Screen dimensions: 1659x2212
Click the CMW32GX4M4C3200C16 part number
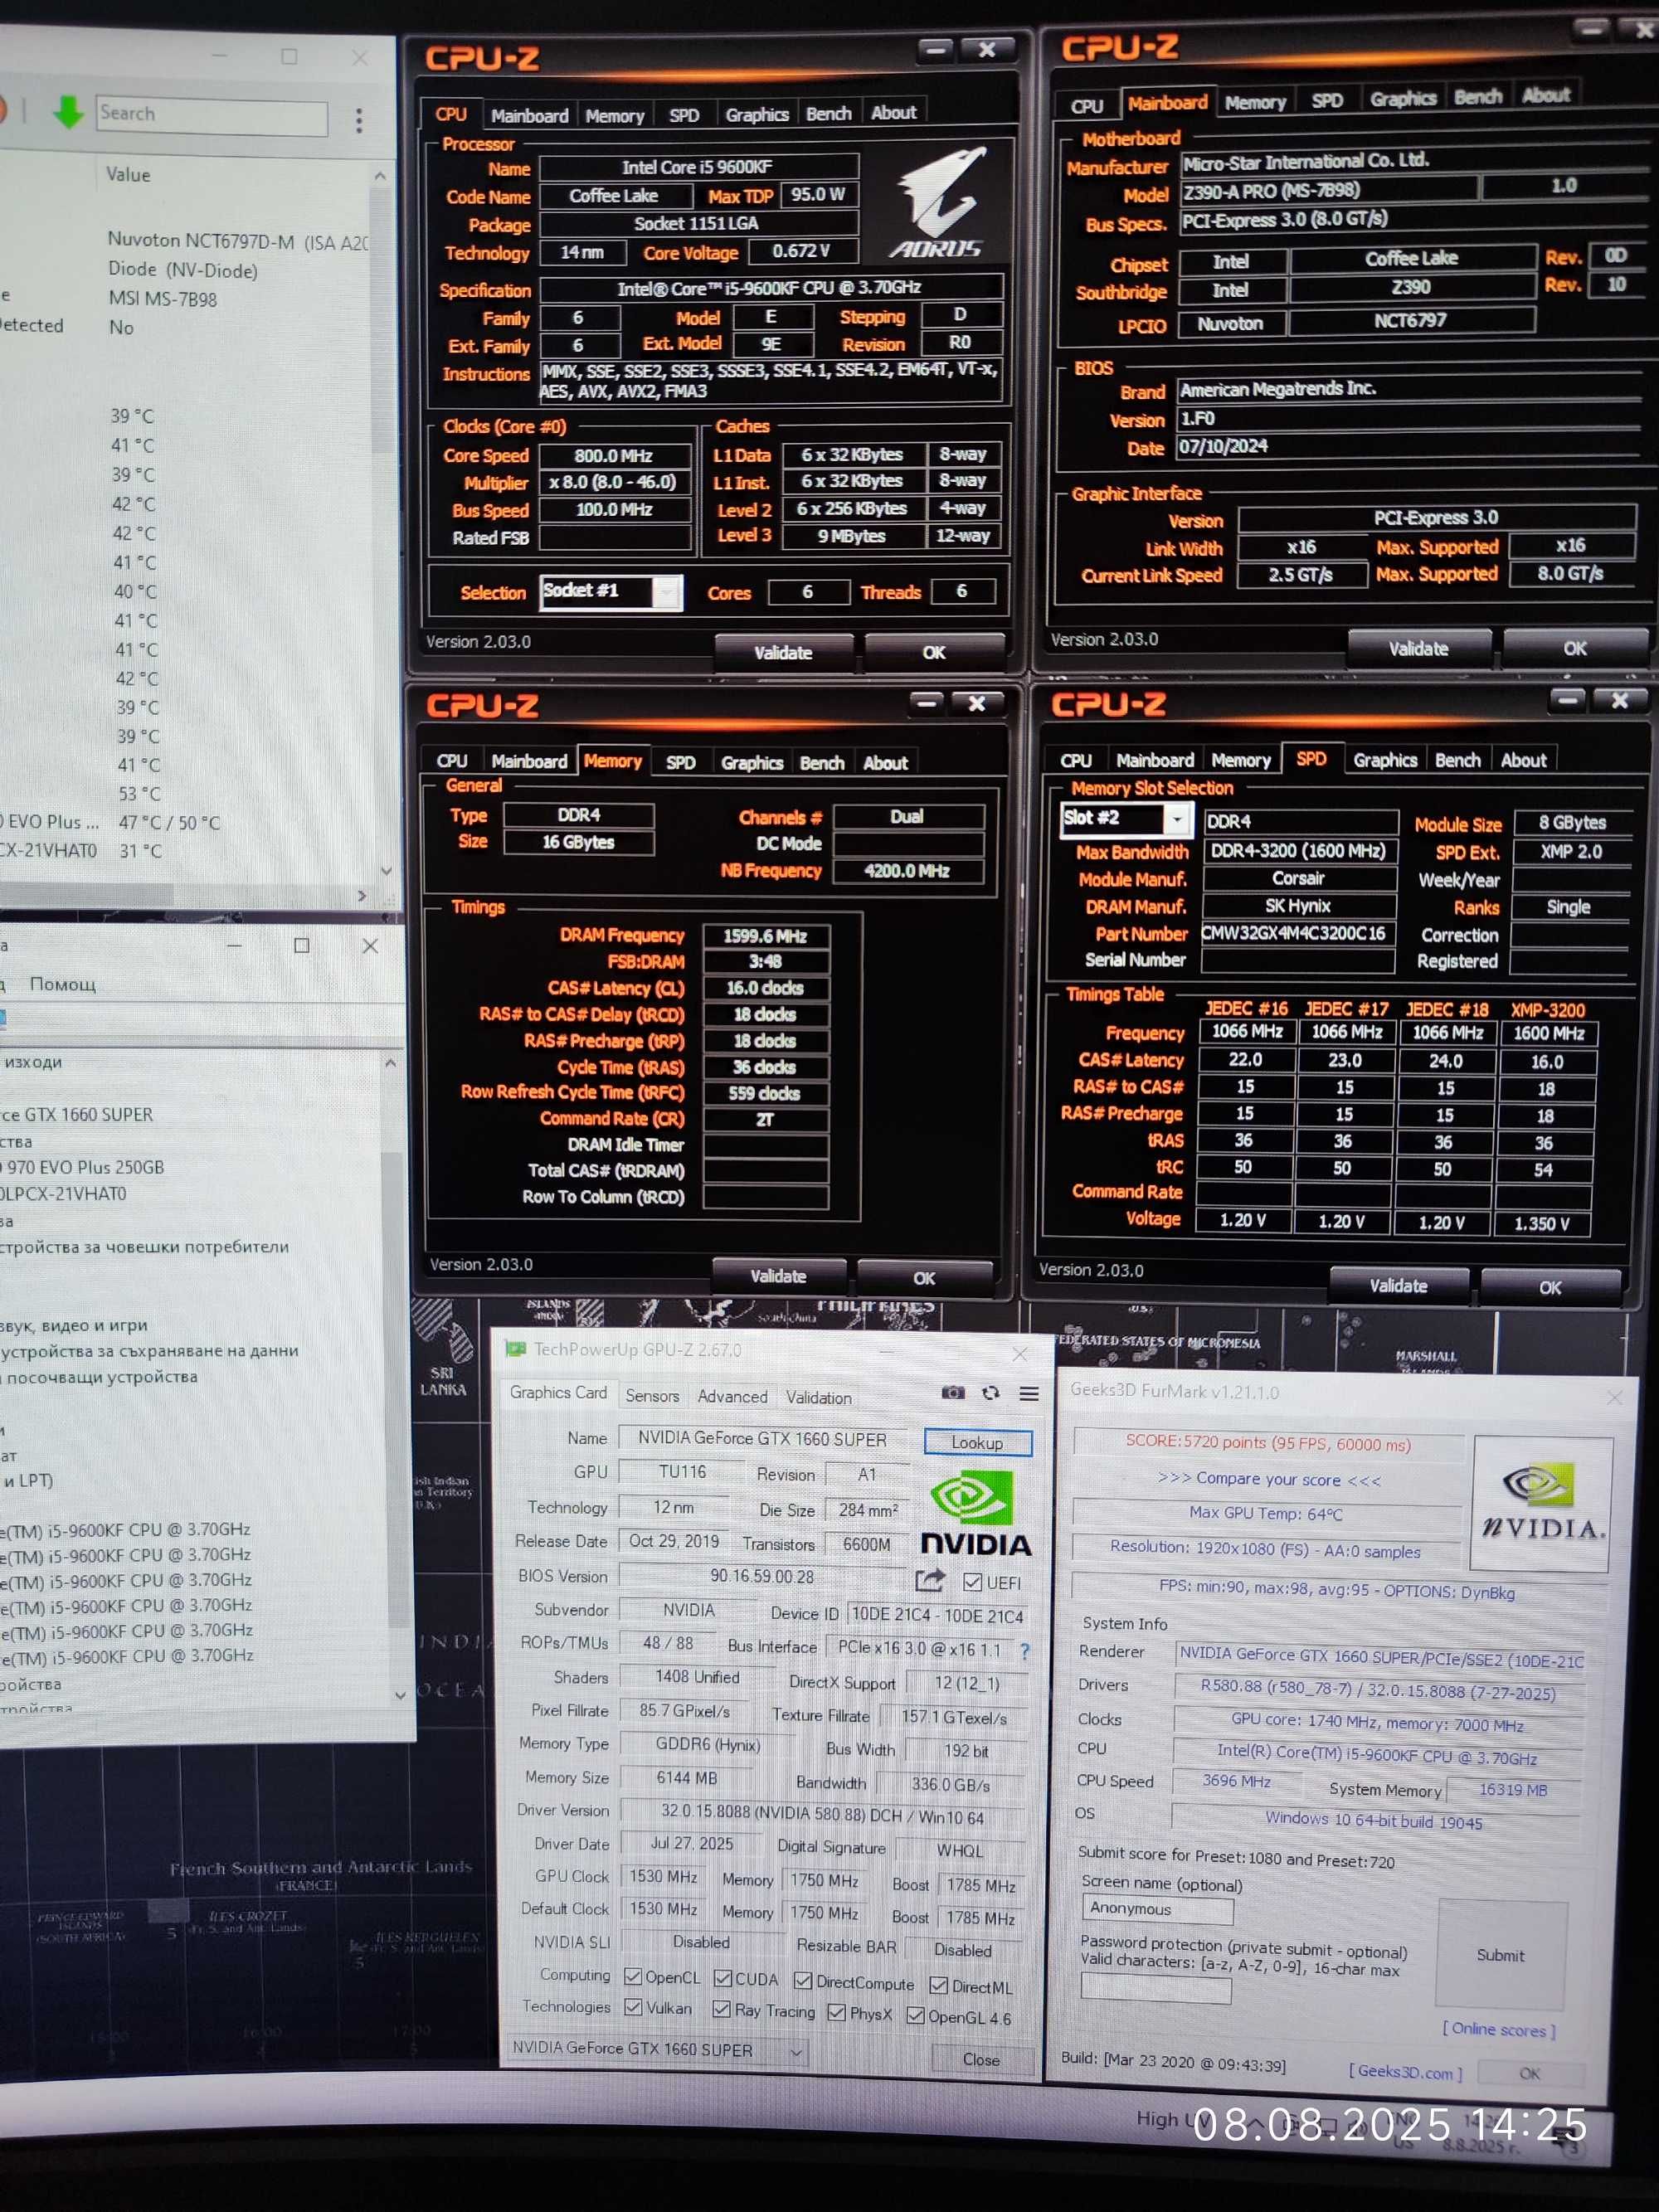tap(1297, 932)
